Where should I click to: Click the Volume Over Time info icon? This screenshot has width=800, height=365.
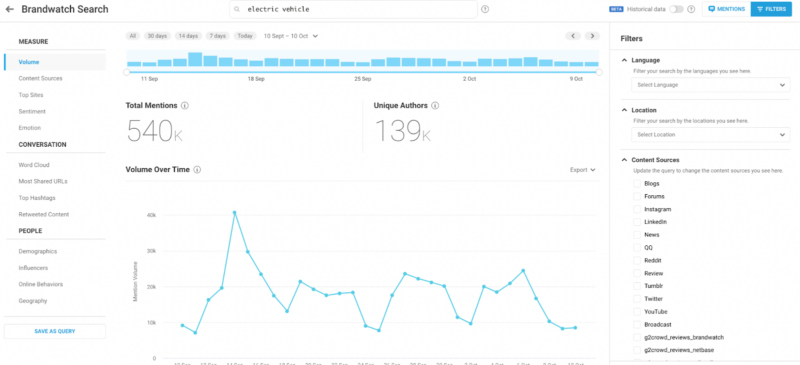click(197, 169)
